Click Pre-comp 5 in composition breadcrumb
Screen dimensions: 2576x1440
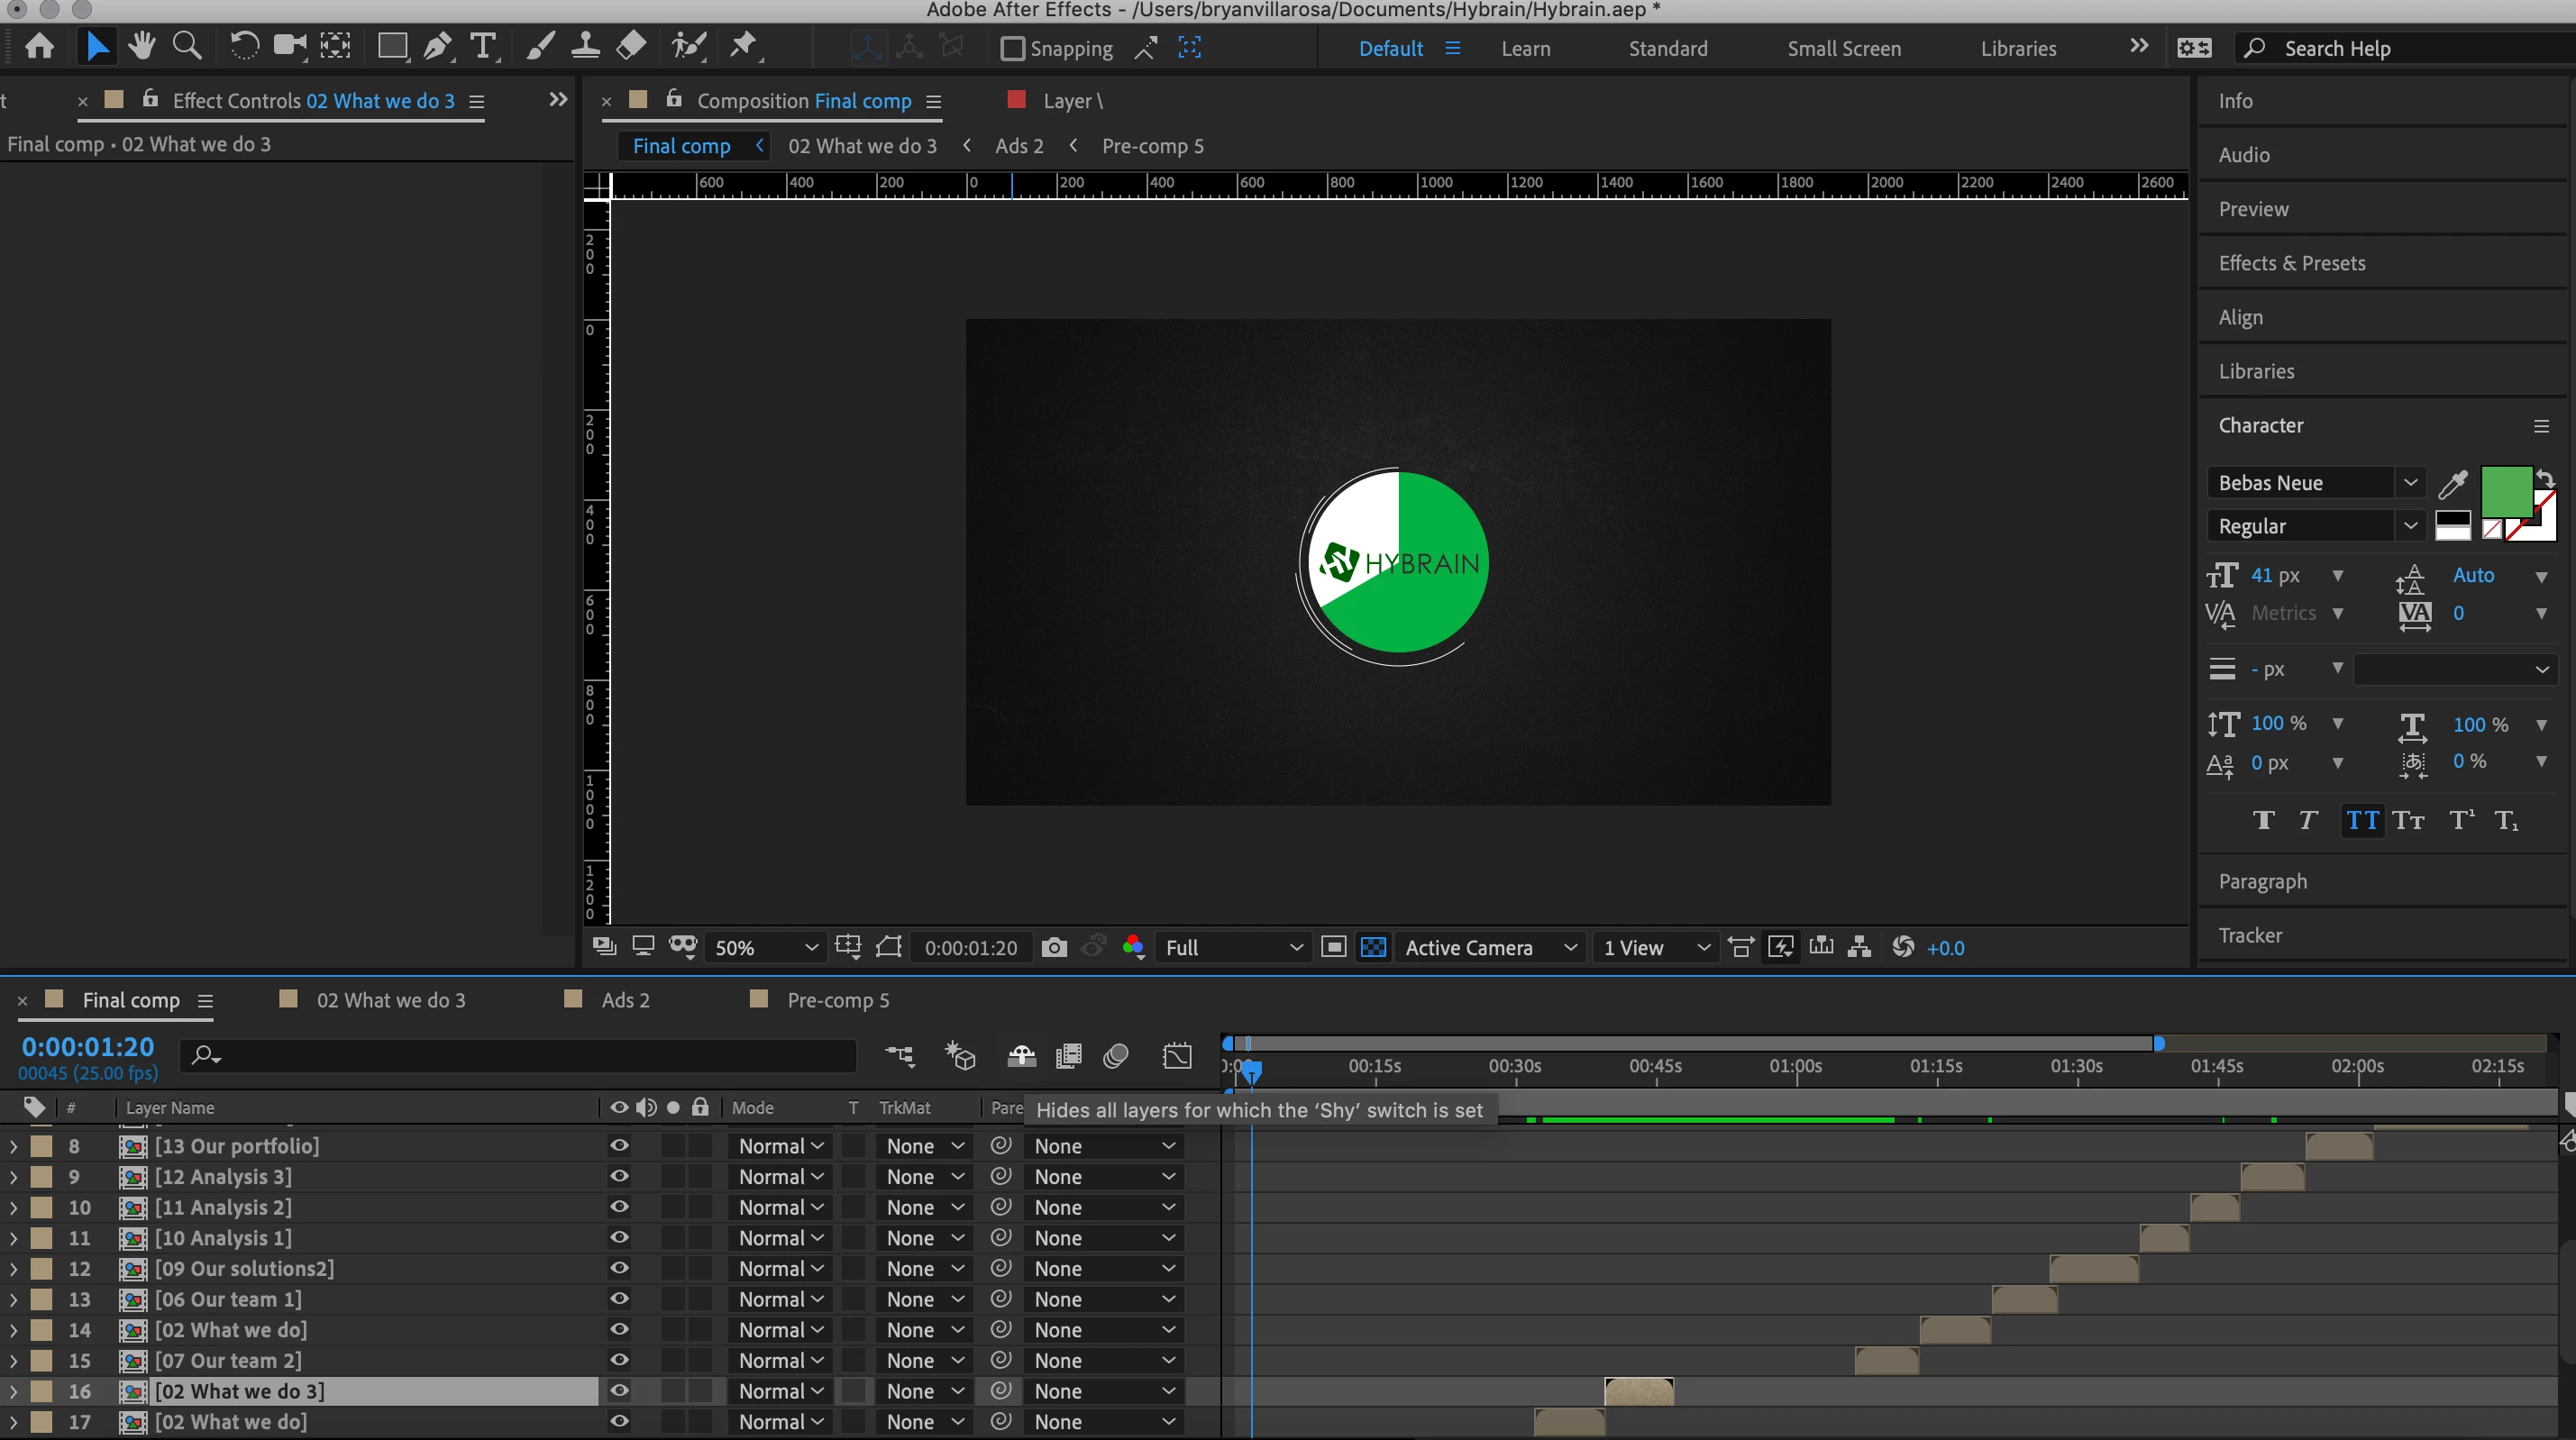pos(1152,146)
